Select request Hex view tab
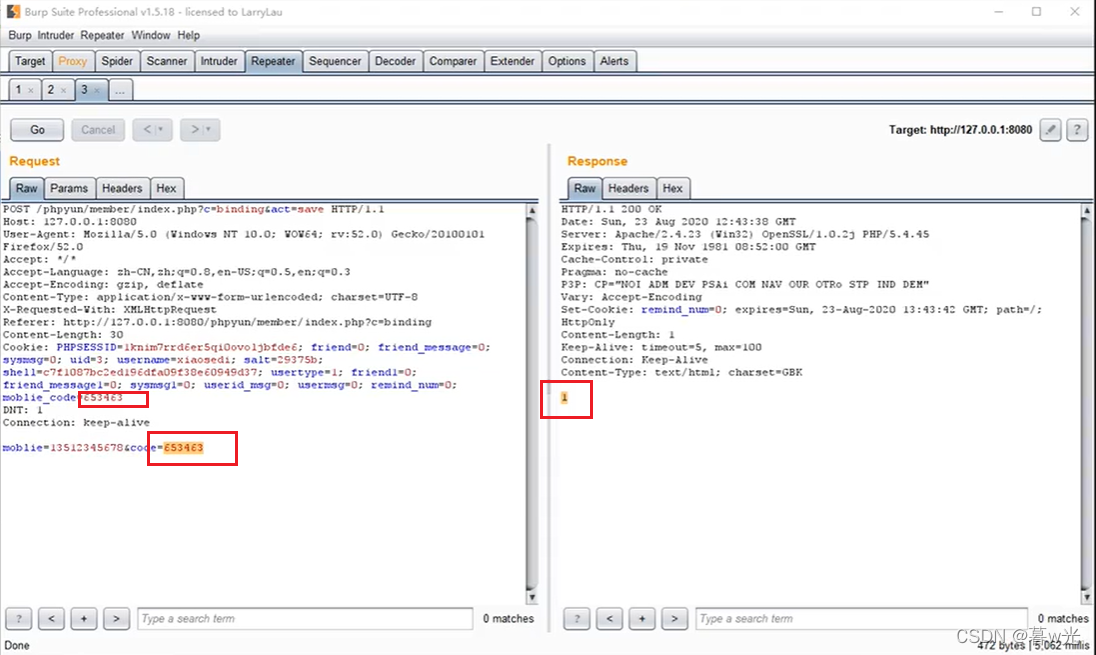The height and width of the screenshot is (655, 1096). coord(166,188)
